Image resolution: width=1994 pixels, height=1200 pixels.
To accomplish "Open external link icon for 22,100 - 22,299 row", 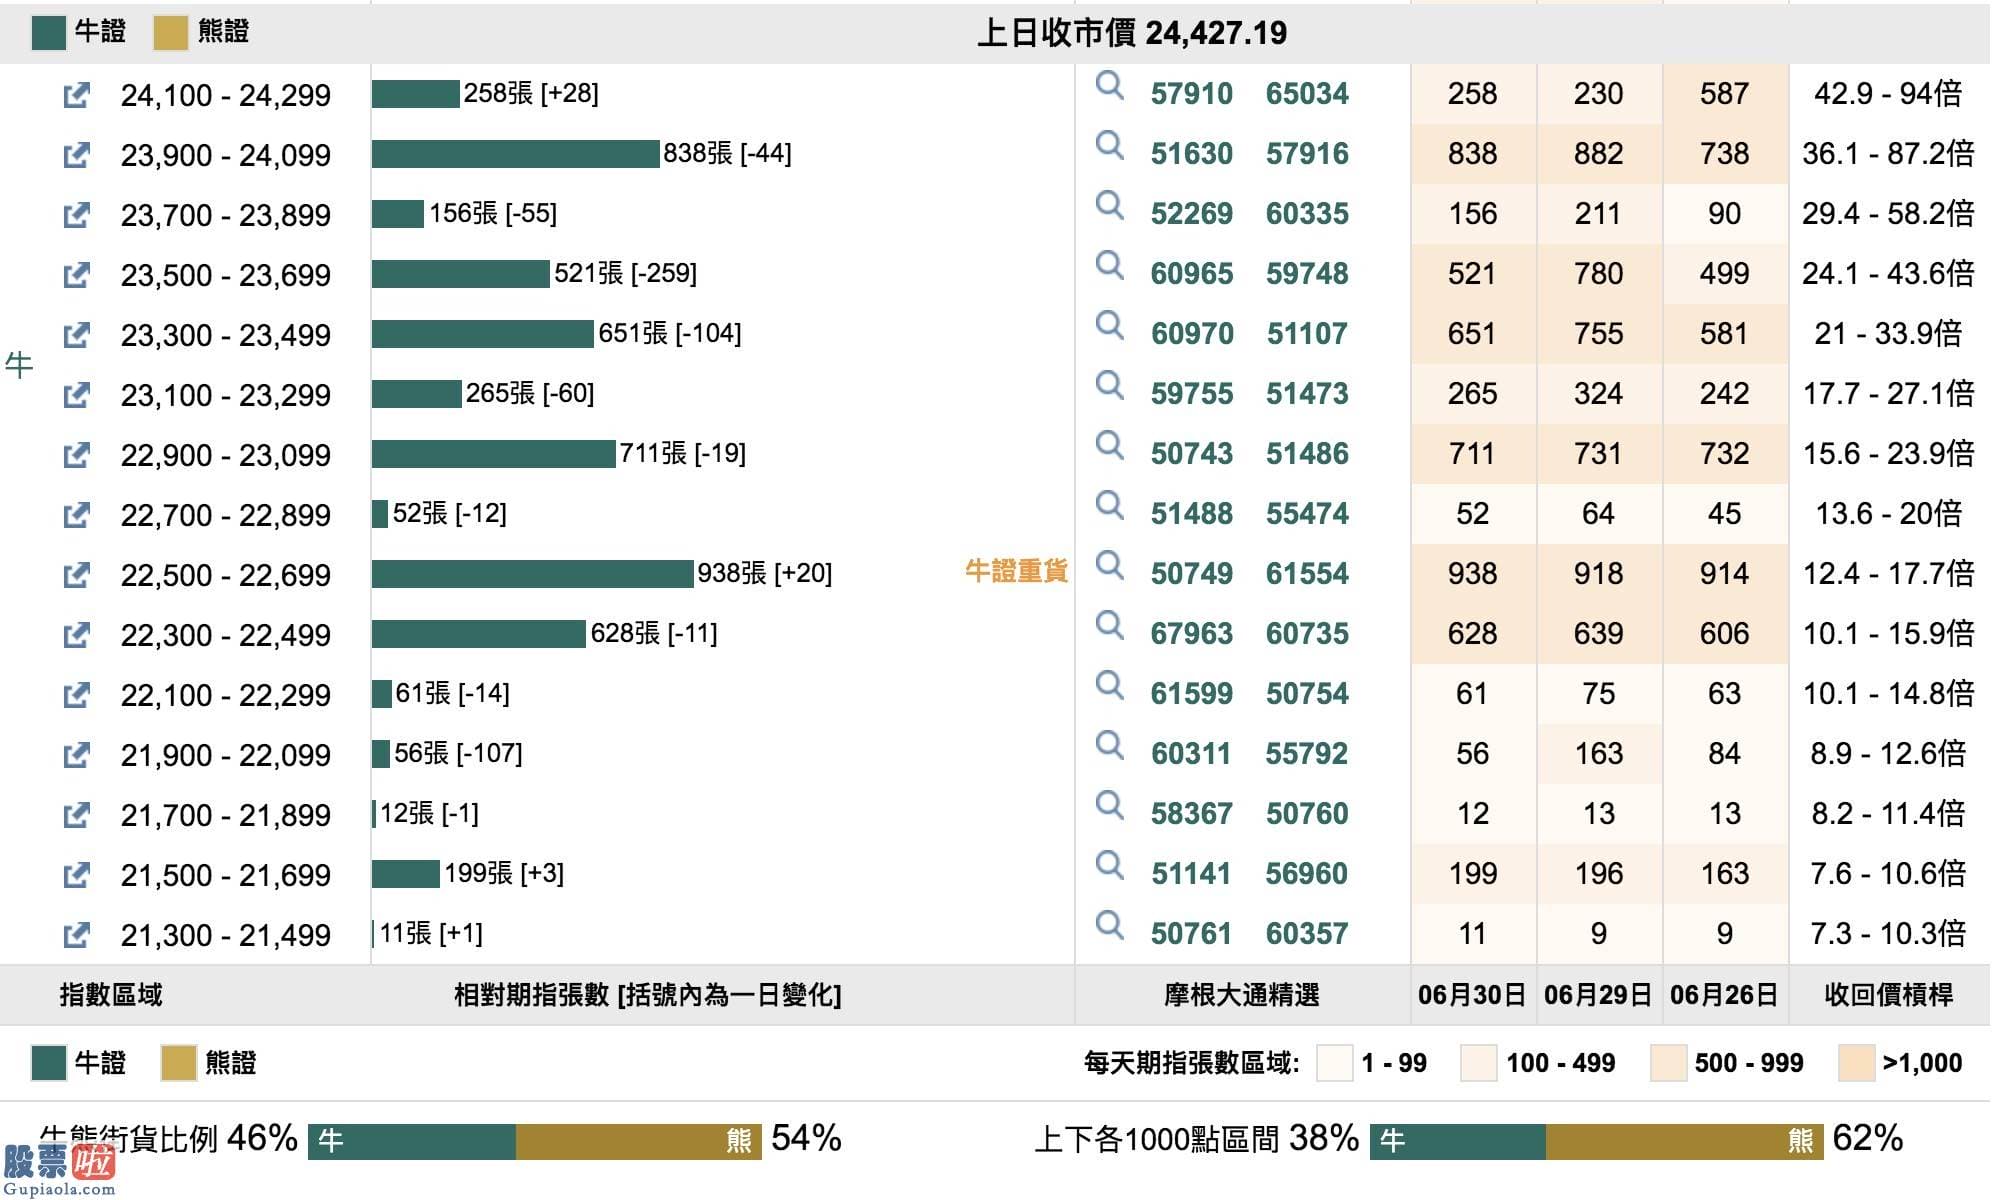I will click(x=76, y=695).
